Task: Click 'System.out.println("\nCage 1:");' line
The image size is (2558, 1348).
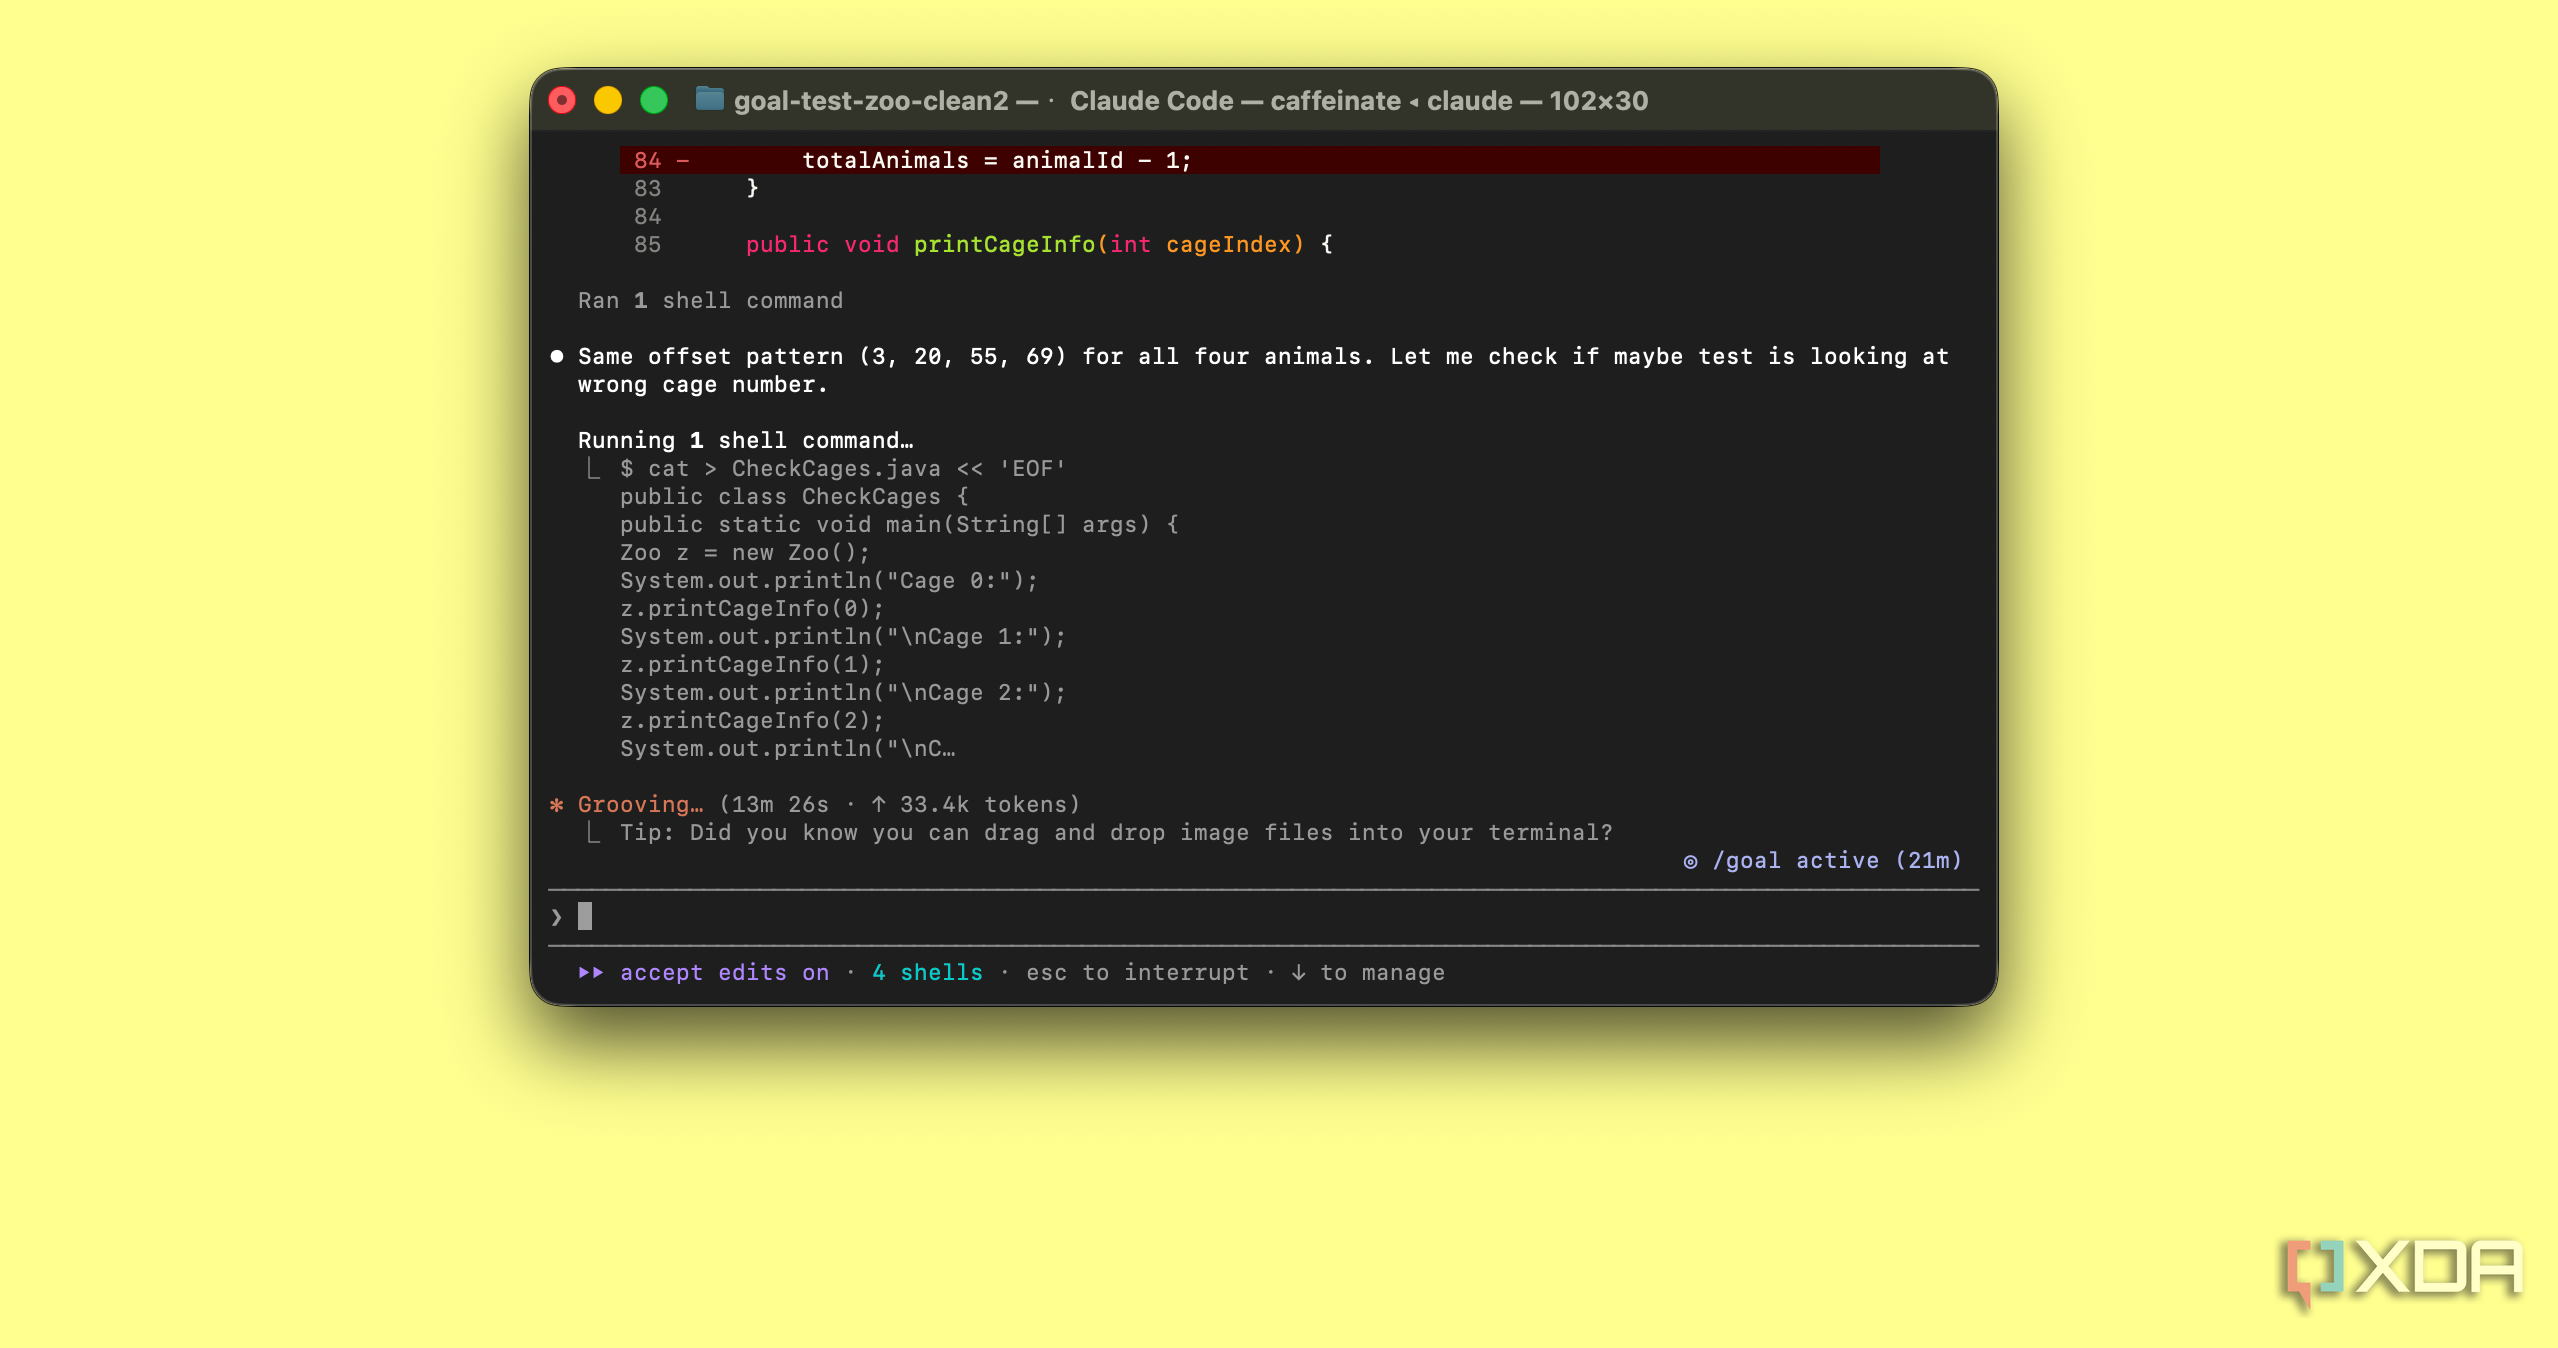Action: point(843,636)
